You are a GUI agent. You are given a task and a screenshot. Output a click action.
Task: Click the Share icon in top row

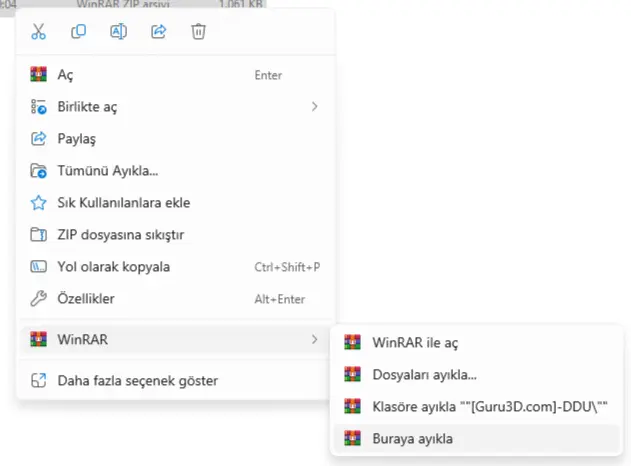[x=159, y=31]
